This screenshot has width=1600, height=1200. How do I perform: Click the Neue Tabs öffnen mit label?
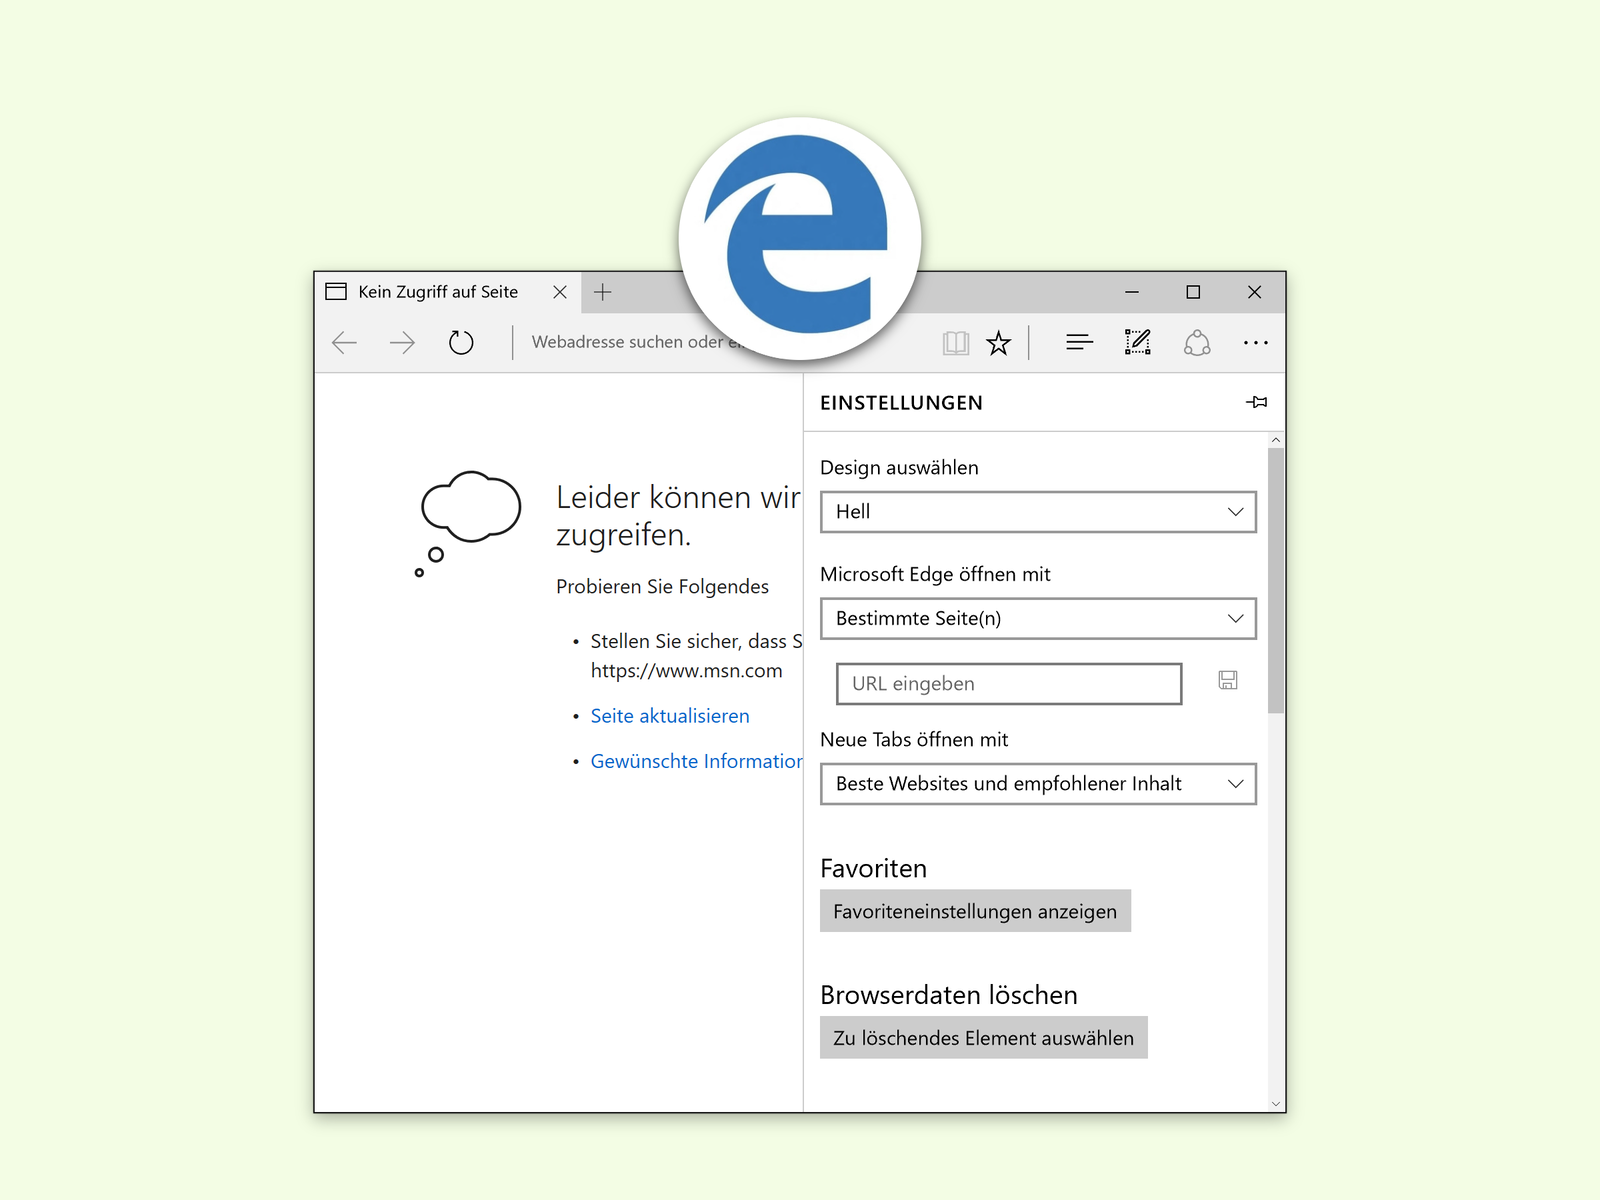[x=914, y=740]
